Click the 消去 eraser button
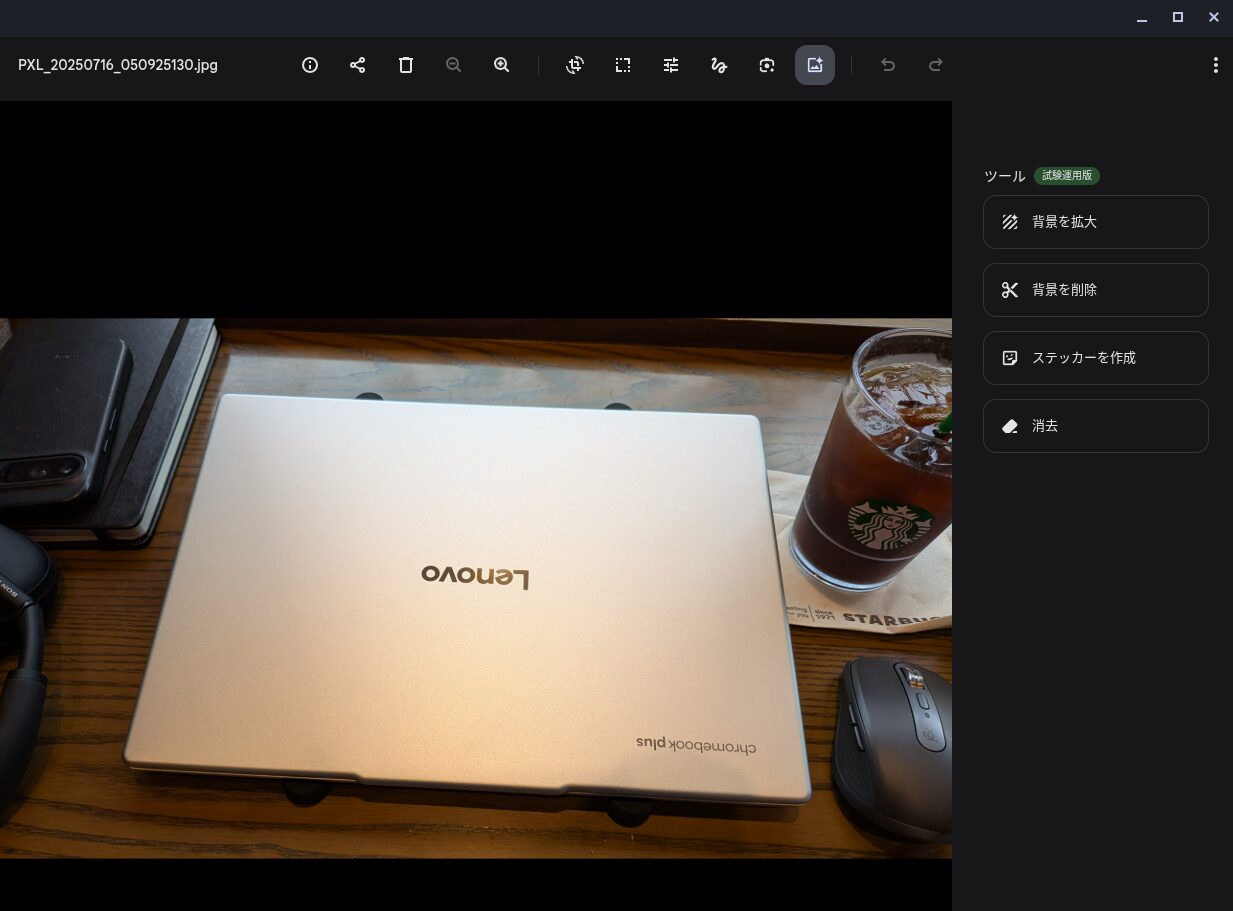This screenshot has height=911, width=1233. pyautogui.click(x=1096, y=426)
